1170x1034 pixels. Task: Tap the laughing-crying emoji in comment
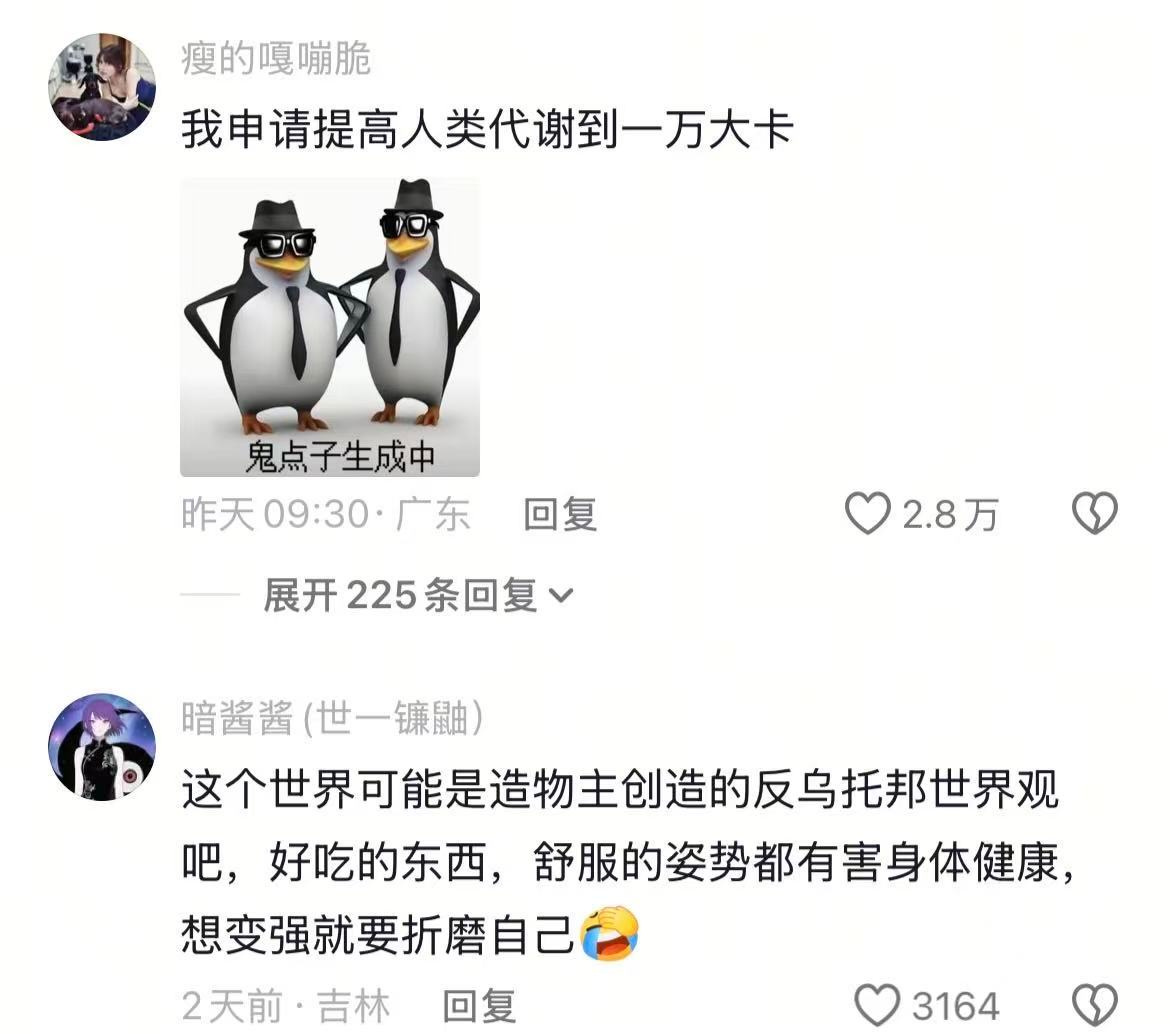[610, 933]
